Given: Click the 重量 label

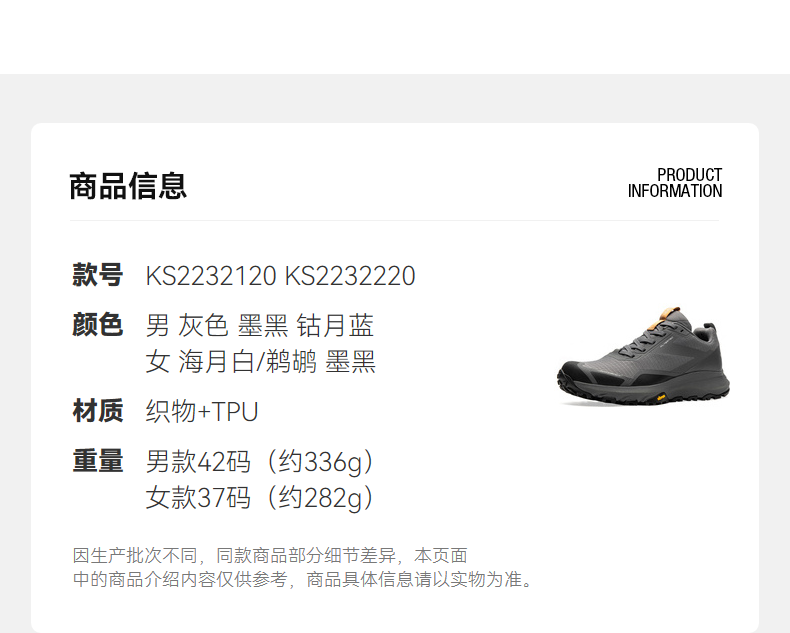Looking at the screenshot, I should [97, 460].
